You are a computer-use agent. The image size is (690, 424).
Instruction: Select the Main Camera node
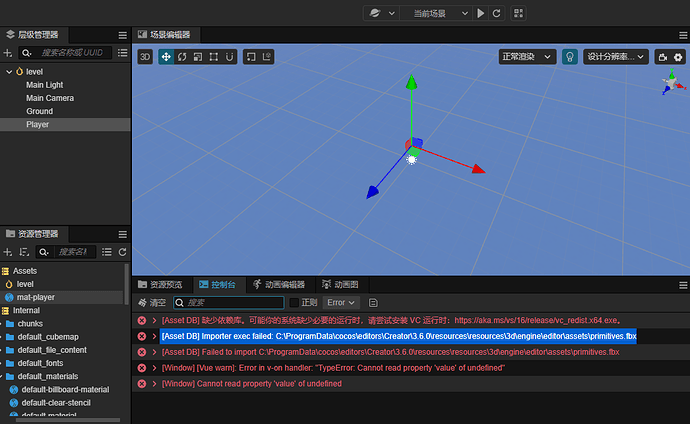50,98
